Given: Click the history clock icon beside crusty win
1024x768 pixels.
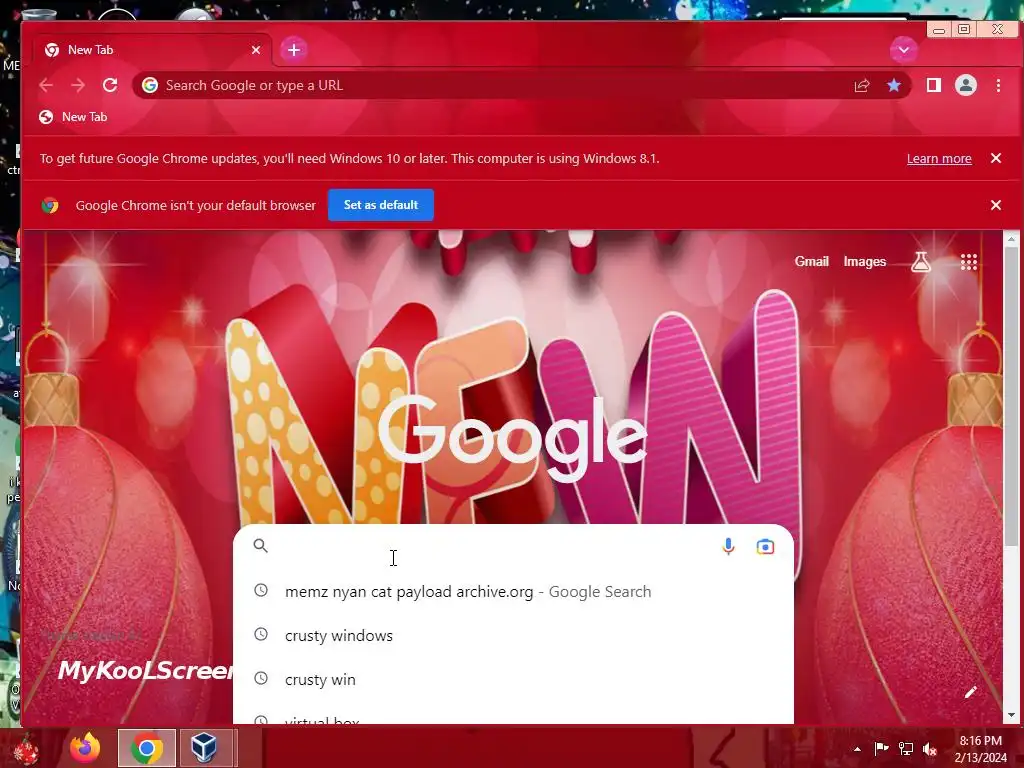Looking at the screenshot, I should coord(261,678).
